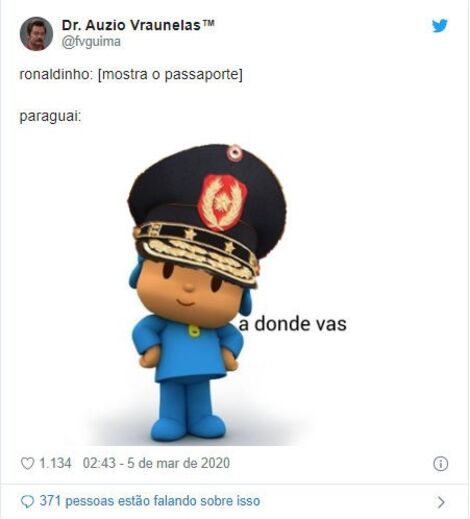Image resolution: width=470 pixels, height=519 pixels.
Task: Click the yellow button on Pocoyo's shirt
Action: point(193,331)
